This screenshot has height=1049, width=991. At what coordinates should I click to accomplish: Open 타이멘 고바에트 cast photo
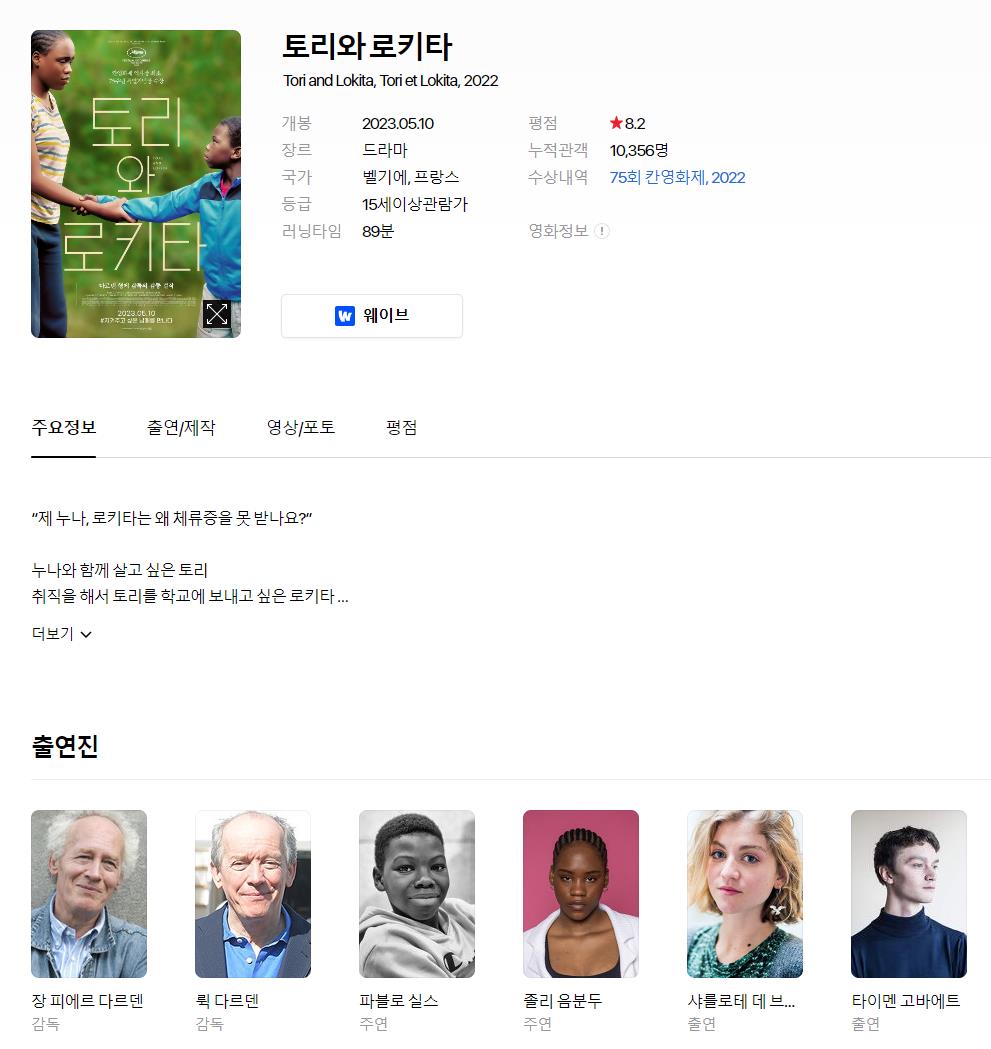click(x=909, y=894)
